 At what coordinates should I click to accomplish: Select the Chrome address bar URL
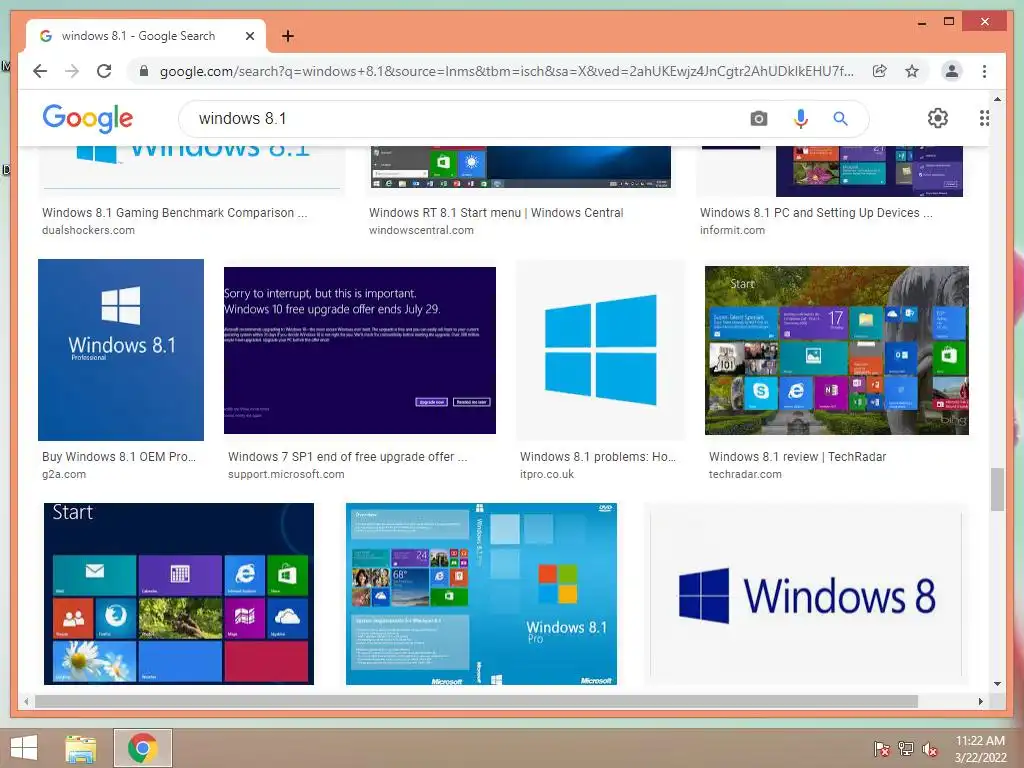506,71
